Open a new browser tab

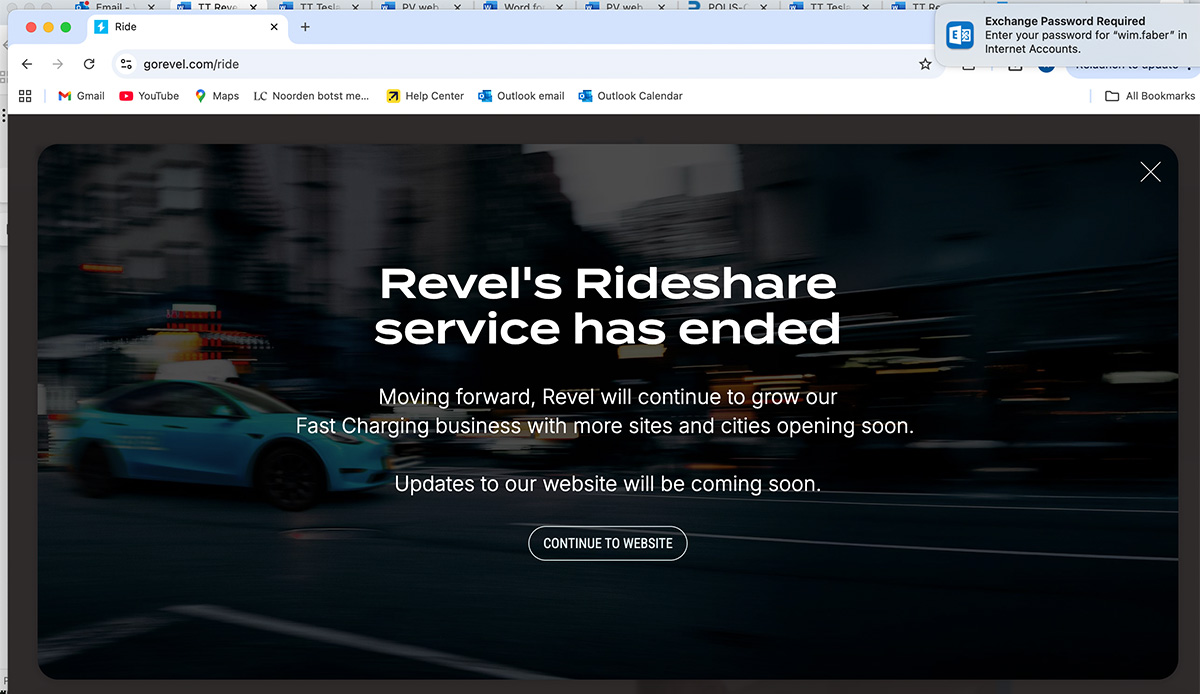305,27
